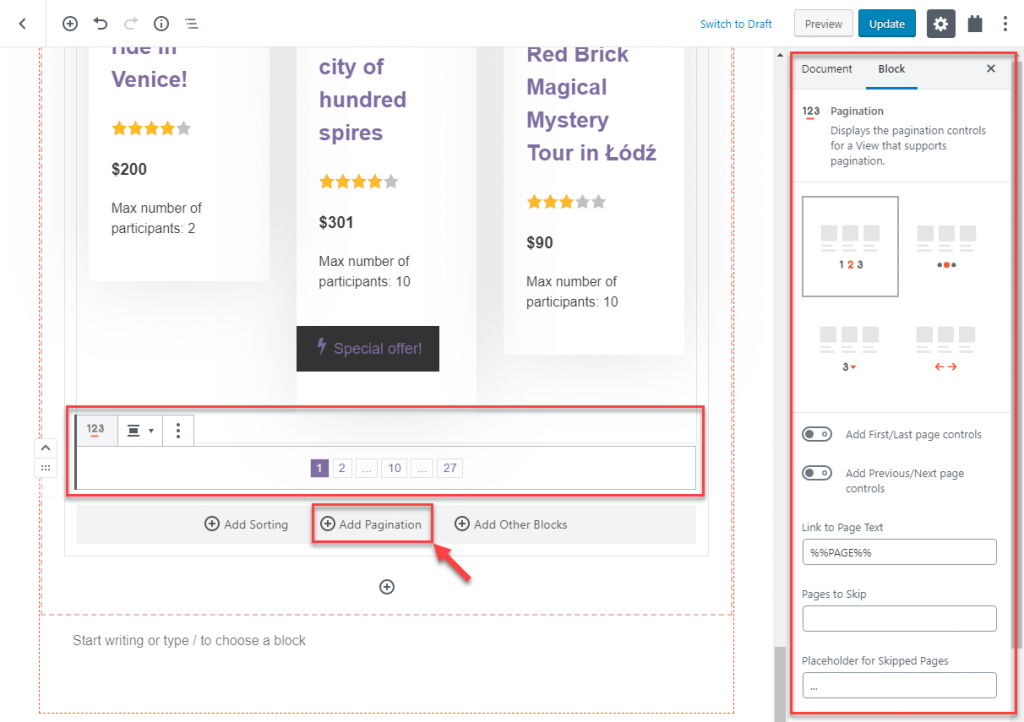Click the add block plus icon in top toolbar

click(x=70, y=24)
